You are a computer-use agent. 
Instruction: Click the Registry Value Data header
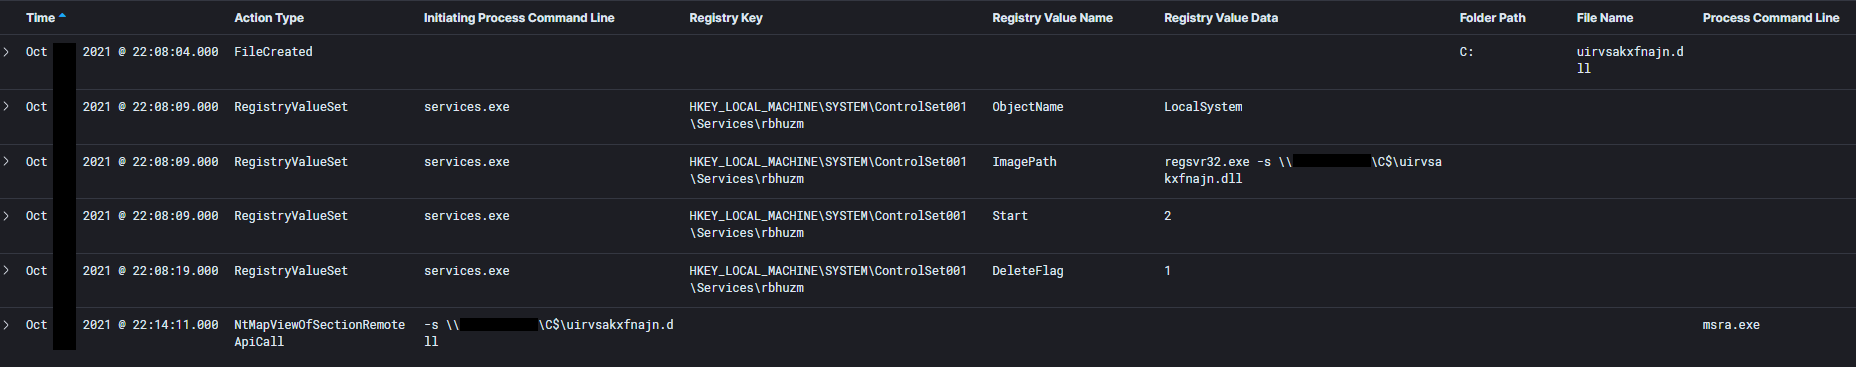click(x=1221, y=18)
